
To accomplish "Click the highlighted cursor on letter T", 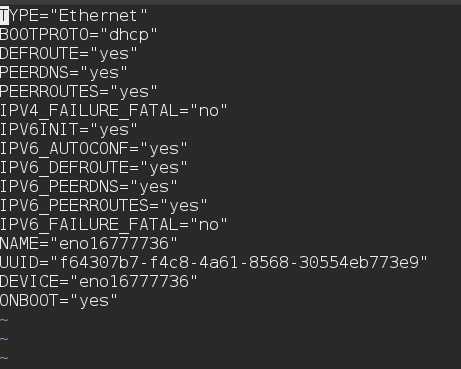I will coord(4,16).
